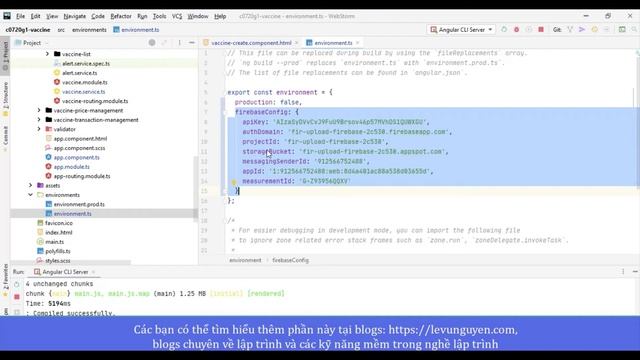Click 'Compiled successfully' console line
Screen dimensions: 640x360
[70, 313]
